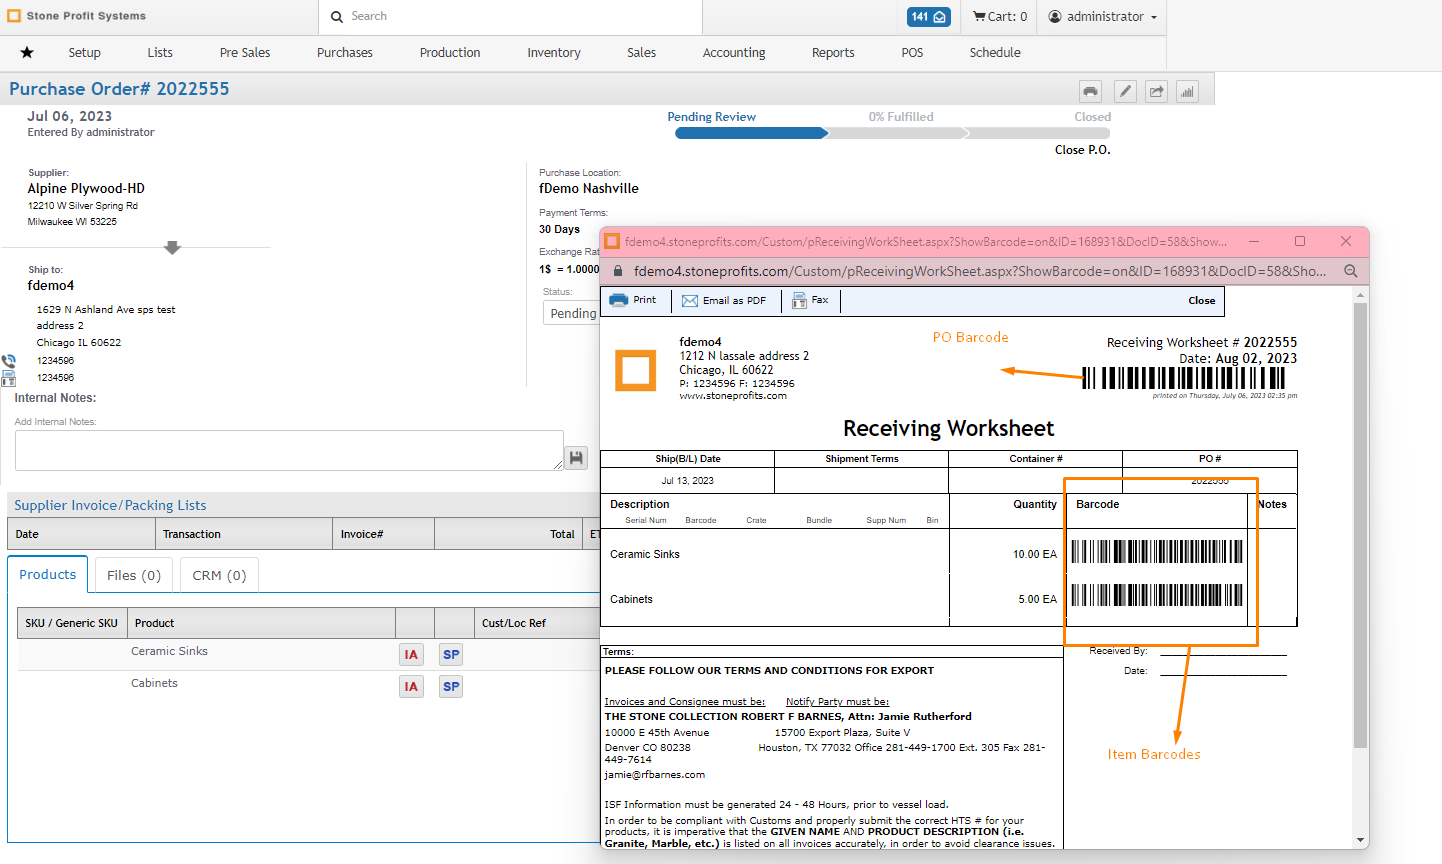The width and height of the screenshot is (1442, 864).
Task: Click the print icon for Purchase Order
Action: click(1090, 91)
